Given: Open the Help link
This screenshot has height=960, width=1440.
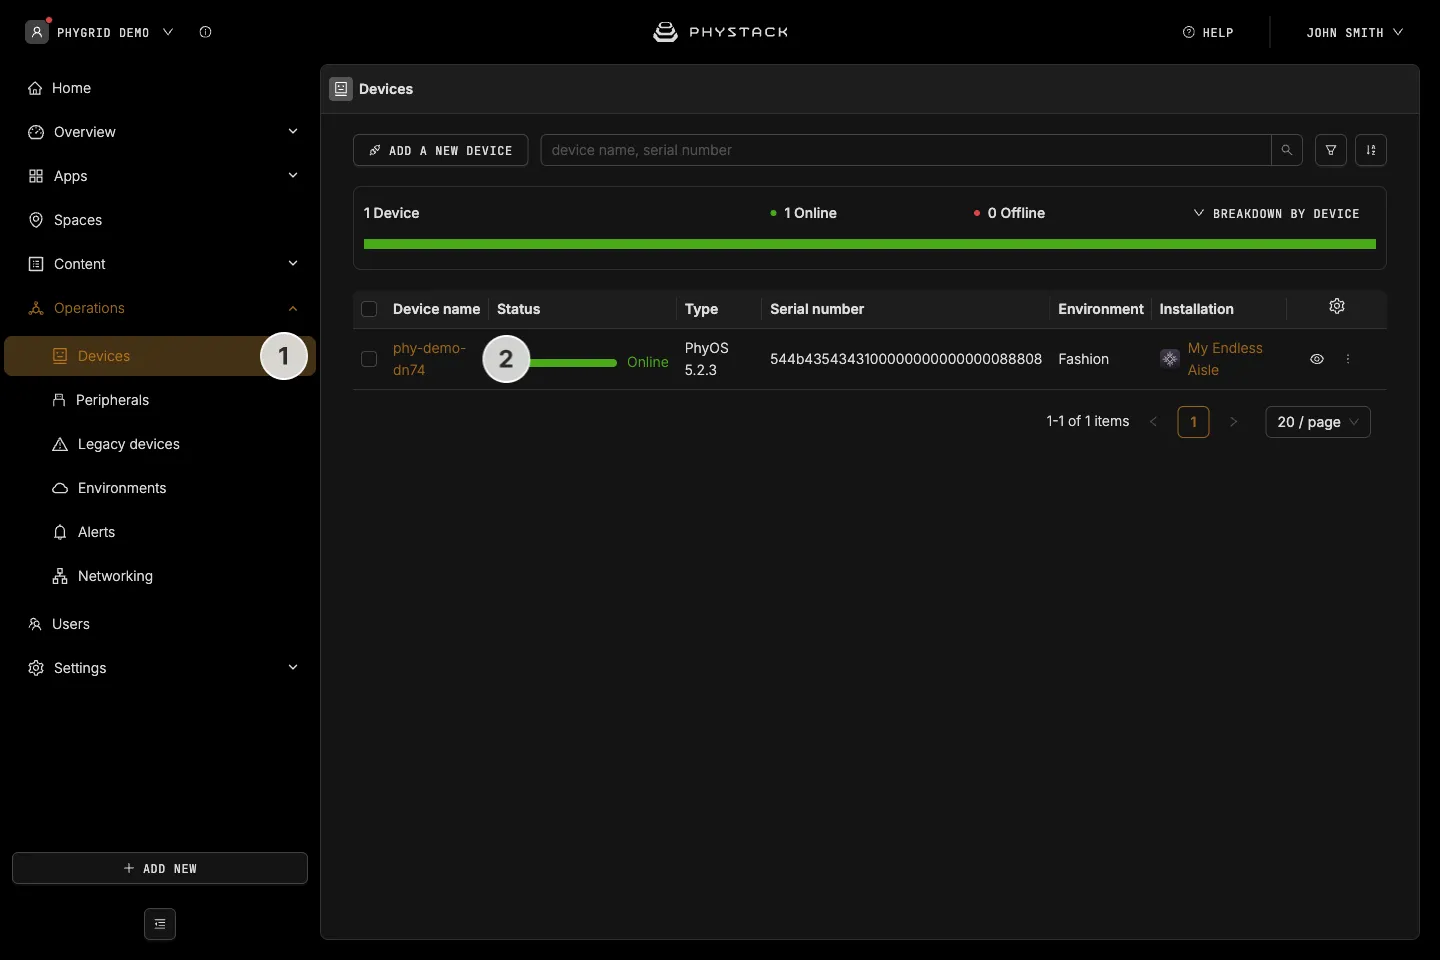Looking at the screenshot, I should click(x=1208, y=32).
